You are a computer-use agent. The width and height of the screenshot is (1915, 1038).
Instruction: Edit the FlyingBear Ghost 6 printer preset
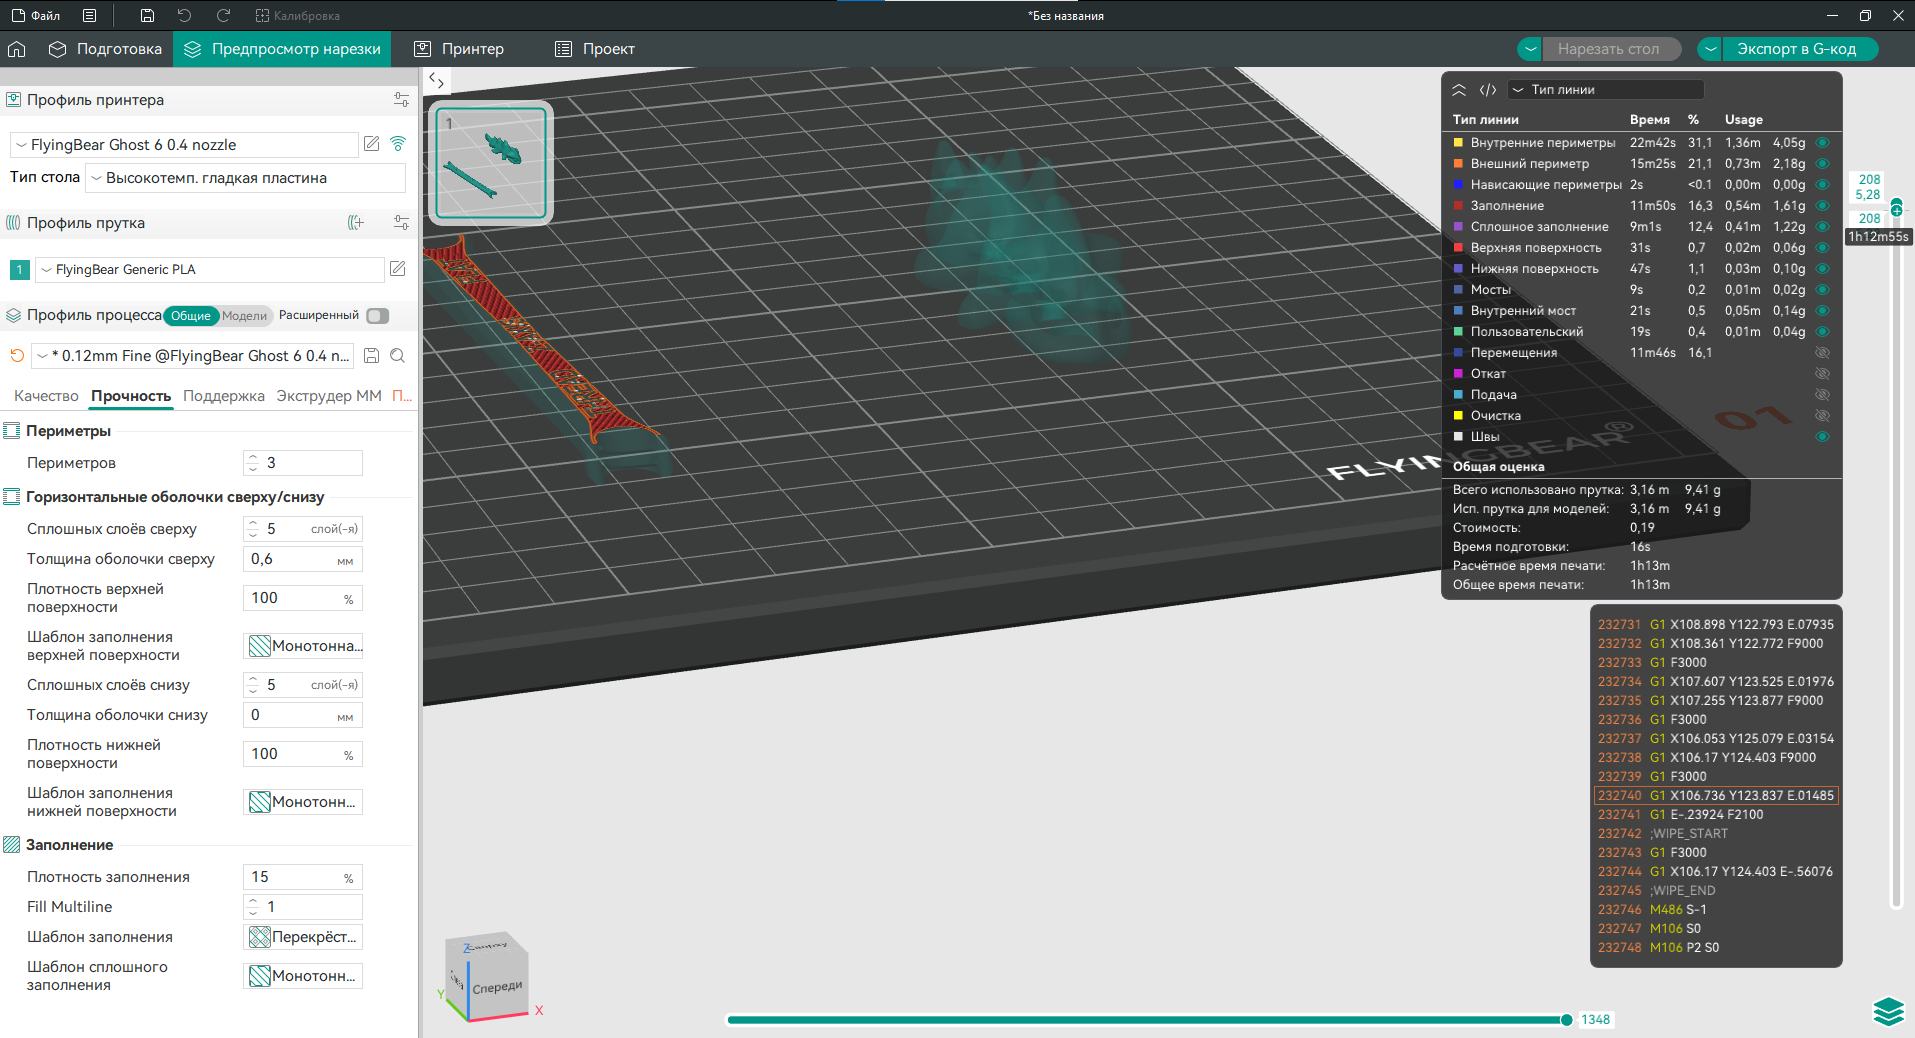(x=372, y=144)
